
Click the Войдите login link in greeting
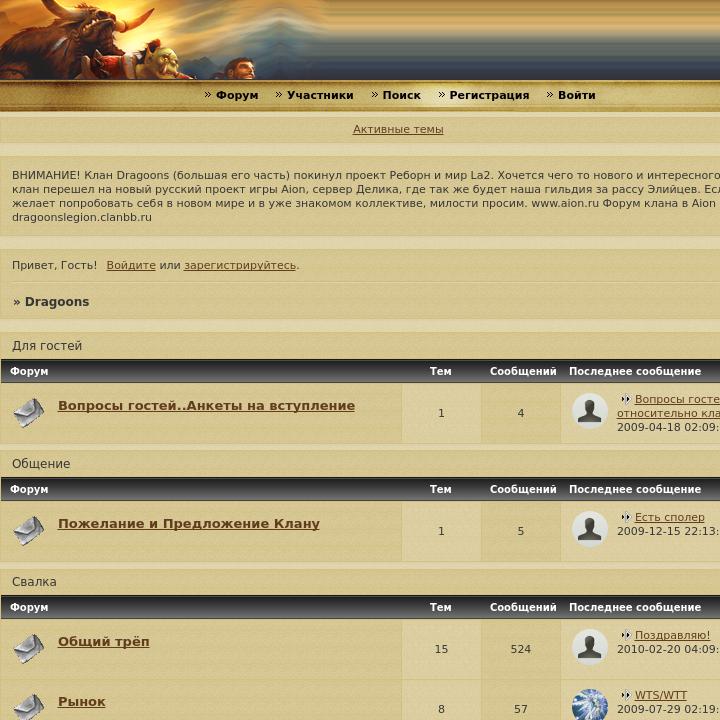point(131,265)
